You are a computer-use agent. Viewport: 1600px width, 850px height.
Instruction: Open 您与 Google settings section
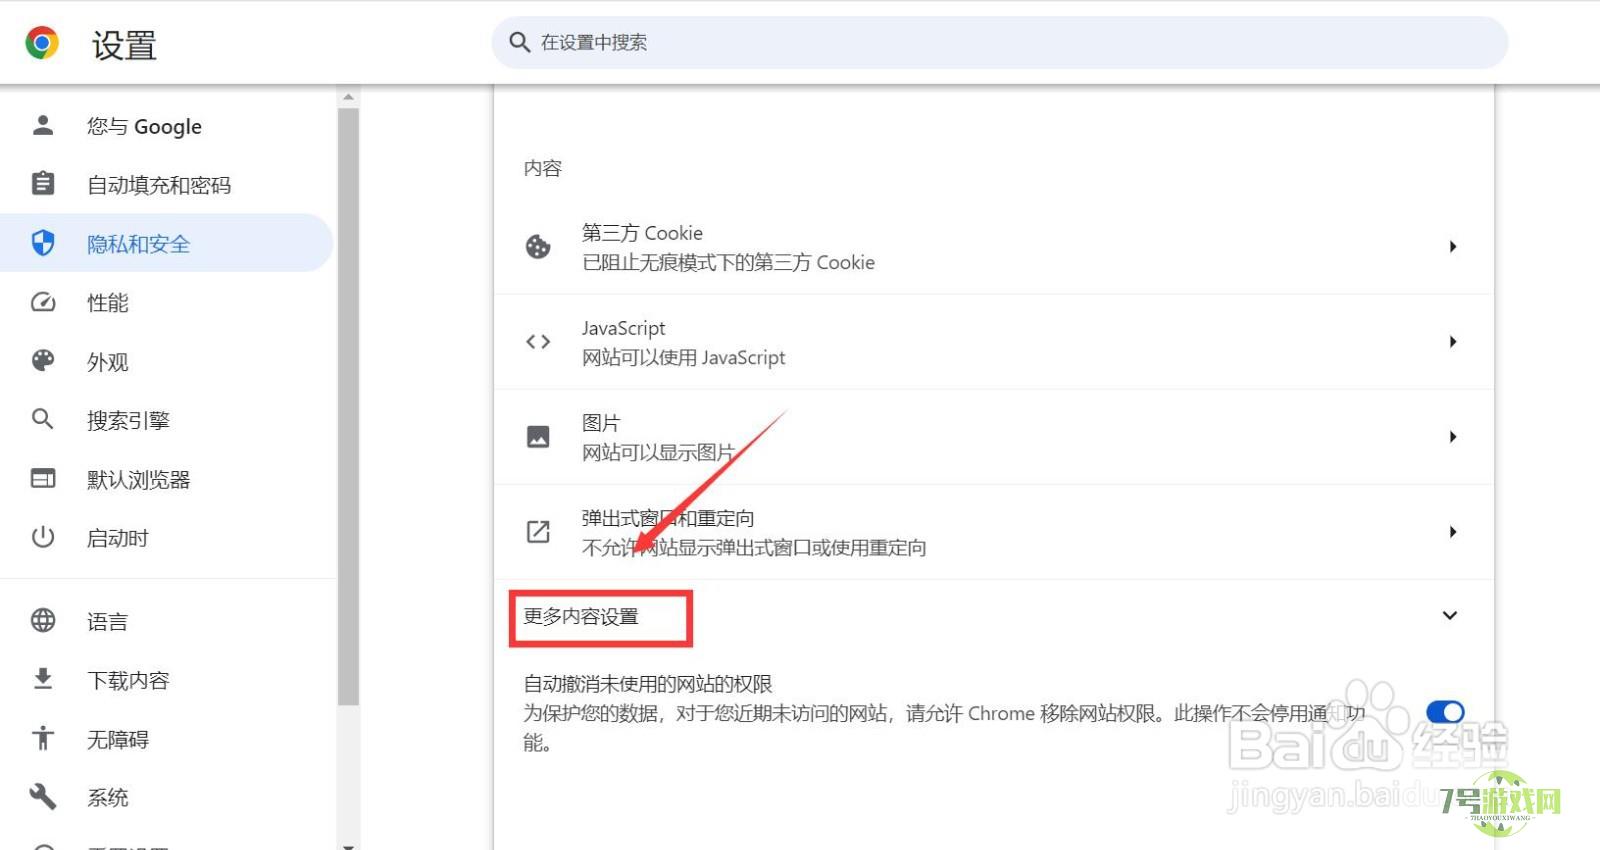point(166,126)
